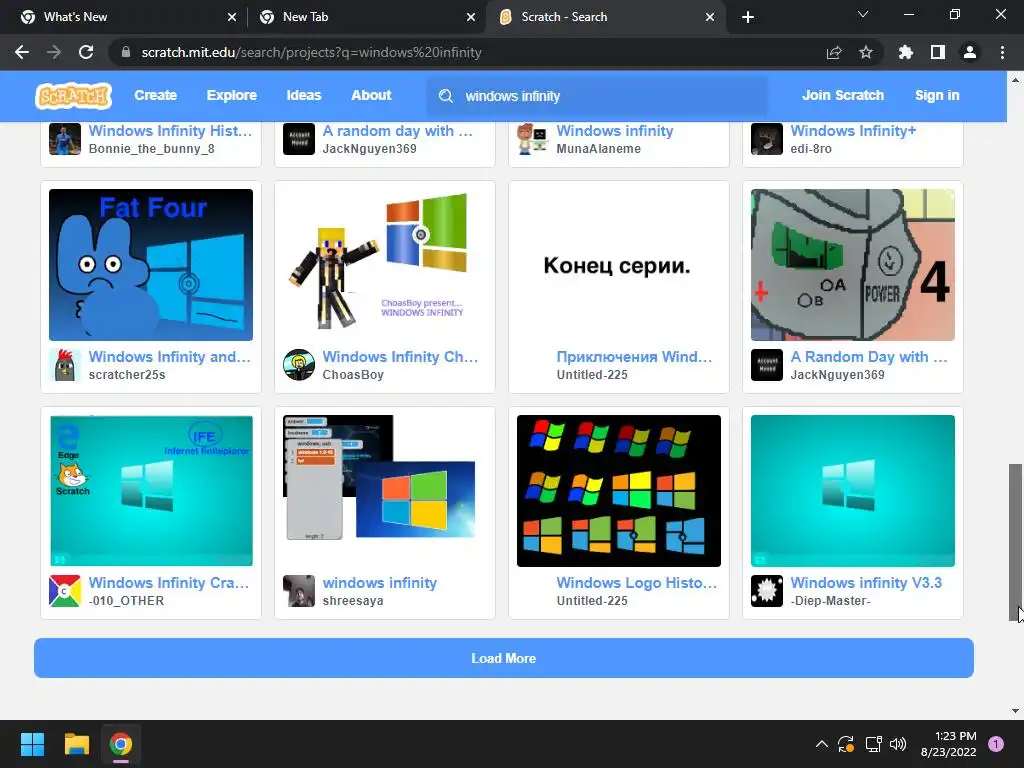Open Windows Logo Histo... thumbnail
The width and height of the screenshot is (1024, 768).
(618, 490)
